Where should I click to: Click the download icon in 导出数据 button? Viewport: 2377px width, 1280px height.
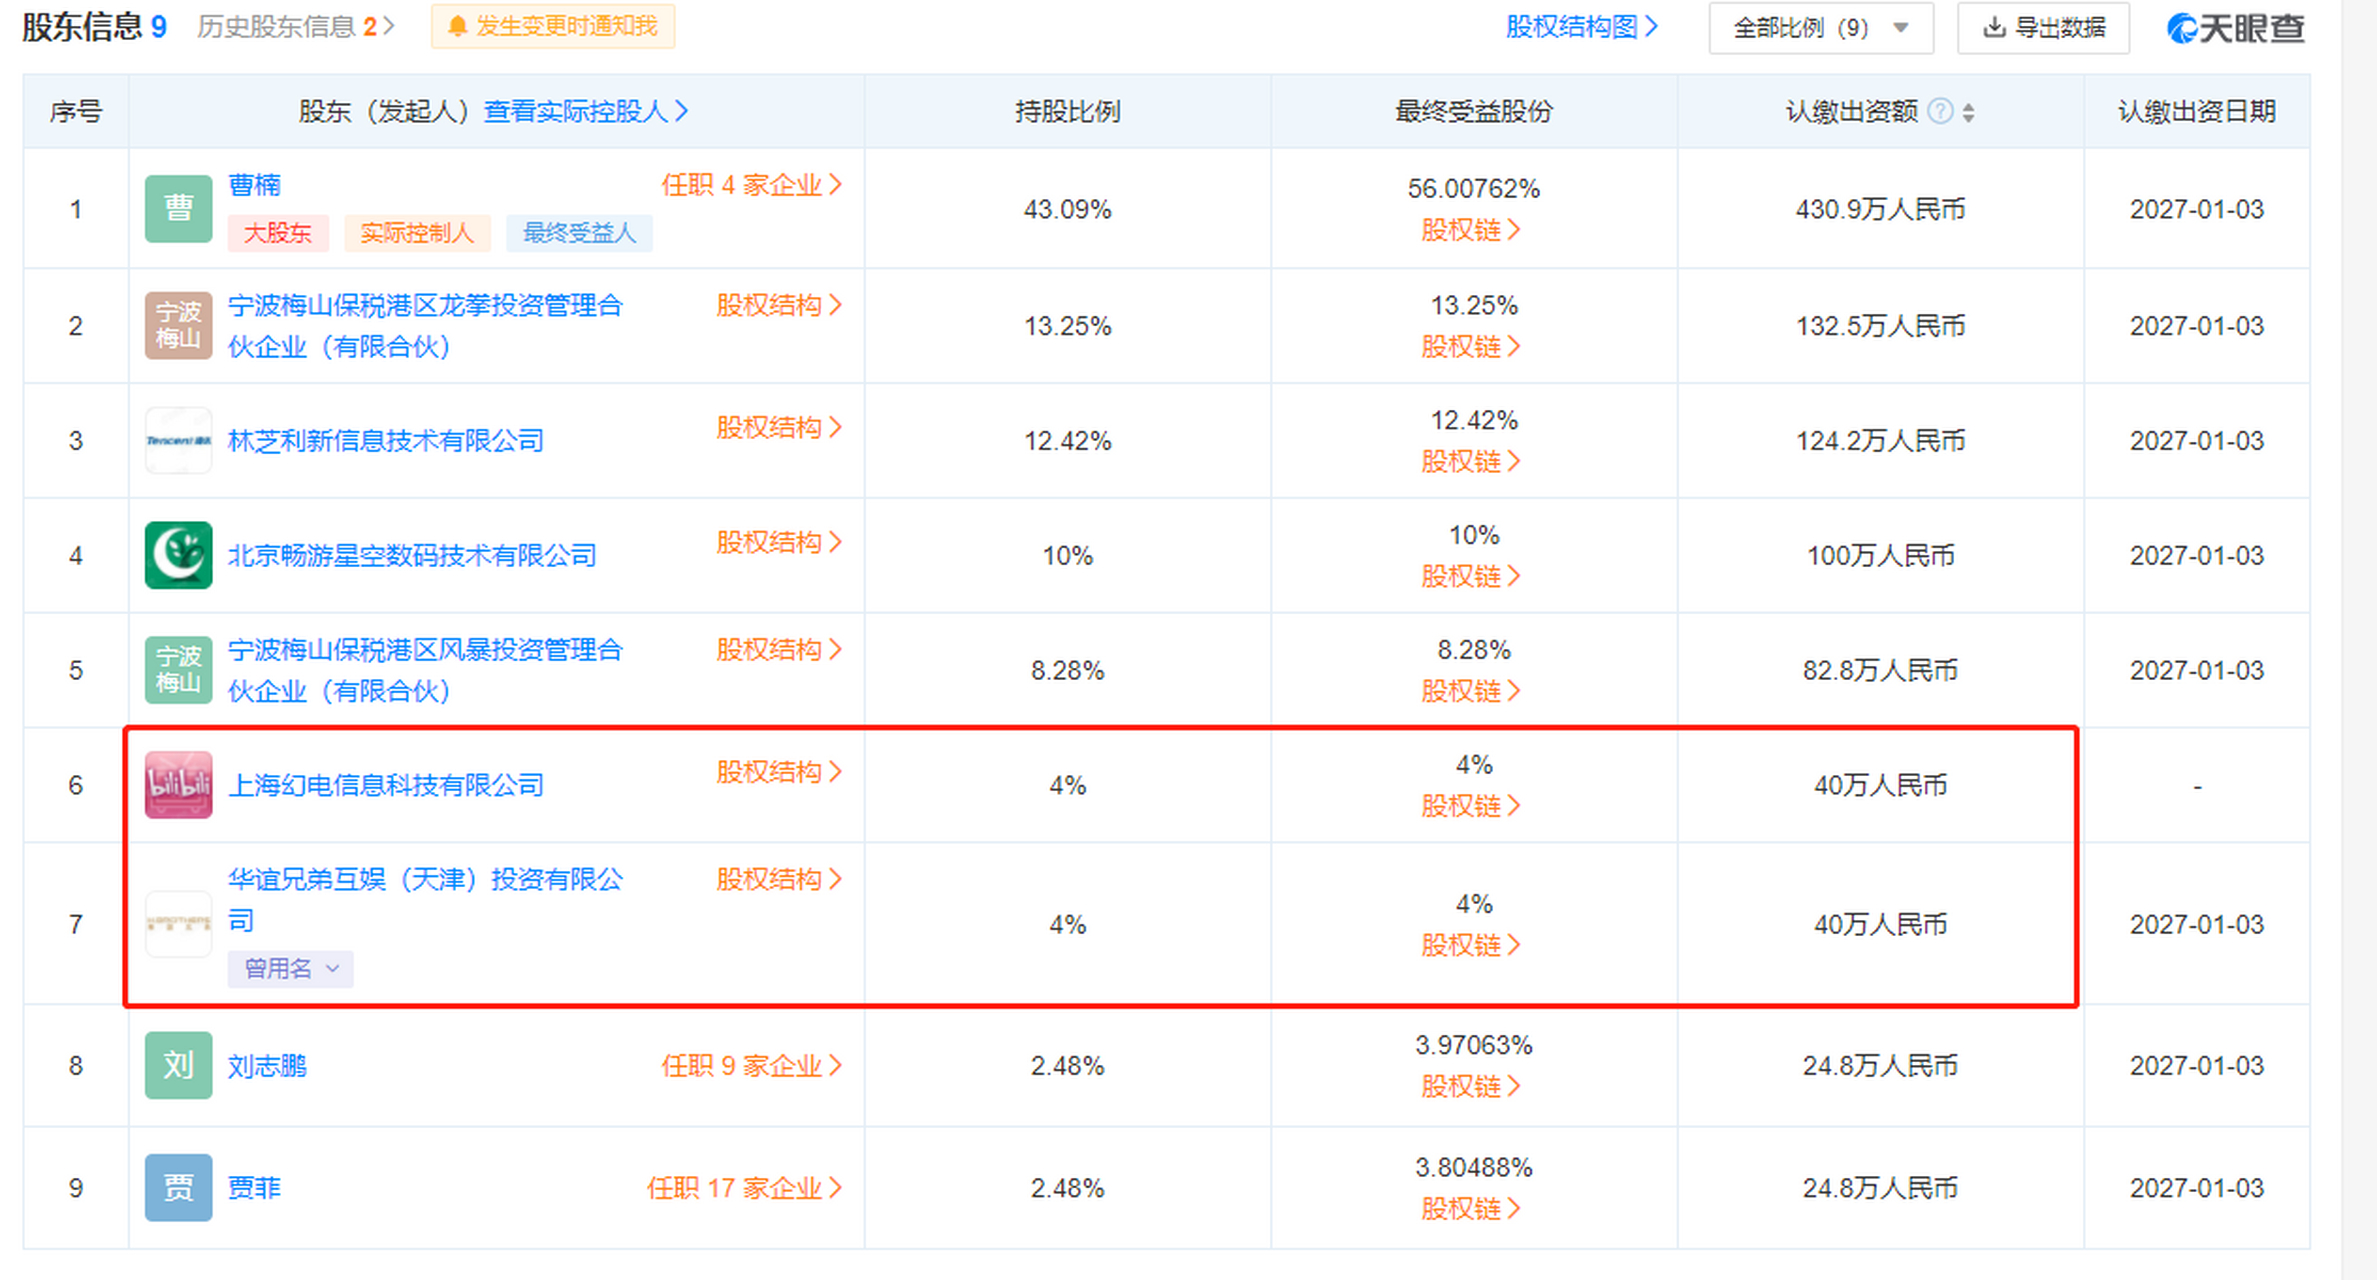coord(1993,28)
